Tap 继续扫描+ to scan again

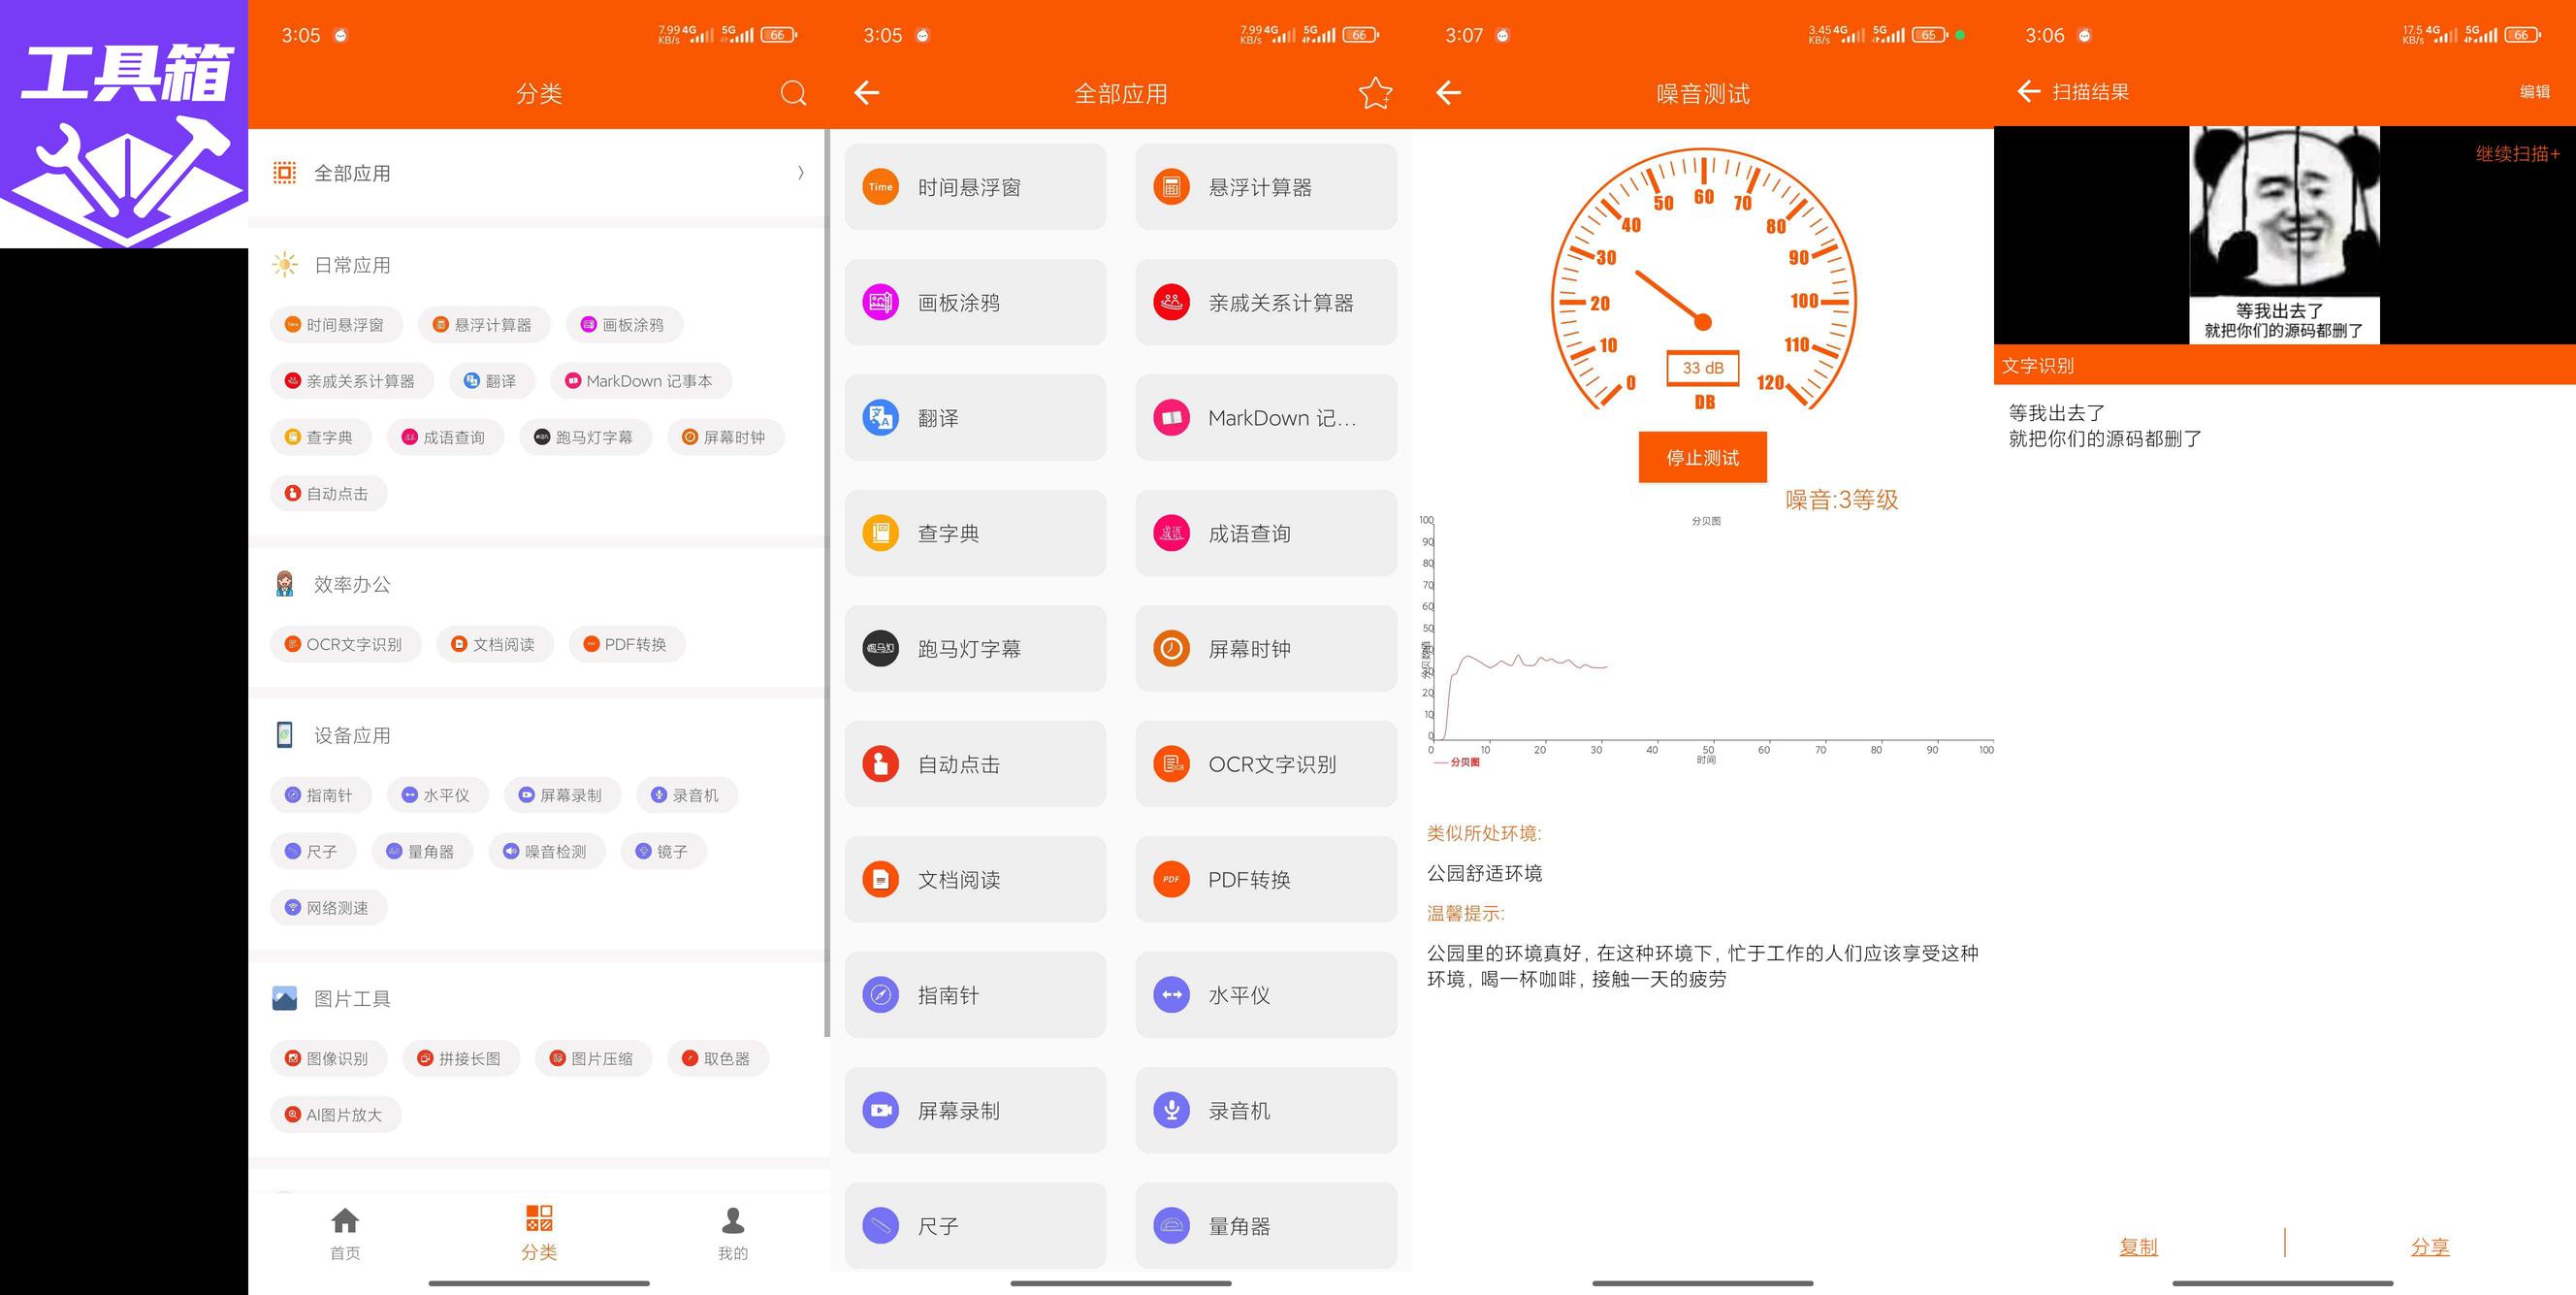[x=2516, y=154]
